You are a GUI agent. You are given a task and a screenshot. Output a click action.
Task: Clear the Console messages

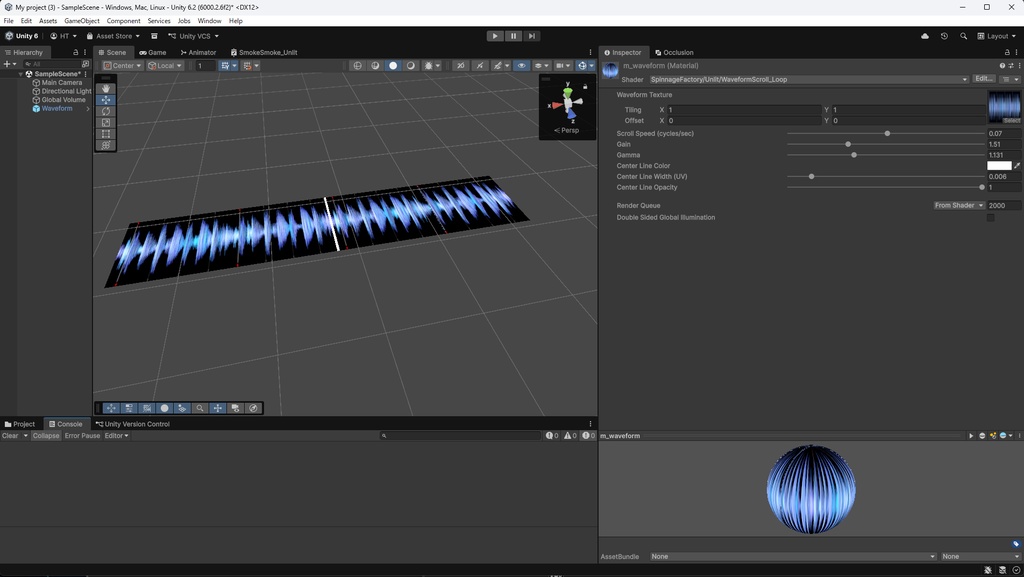pos(11,435)
